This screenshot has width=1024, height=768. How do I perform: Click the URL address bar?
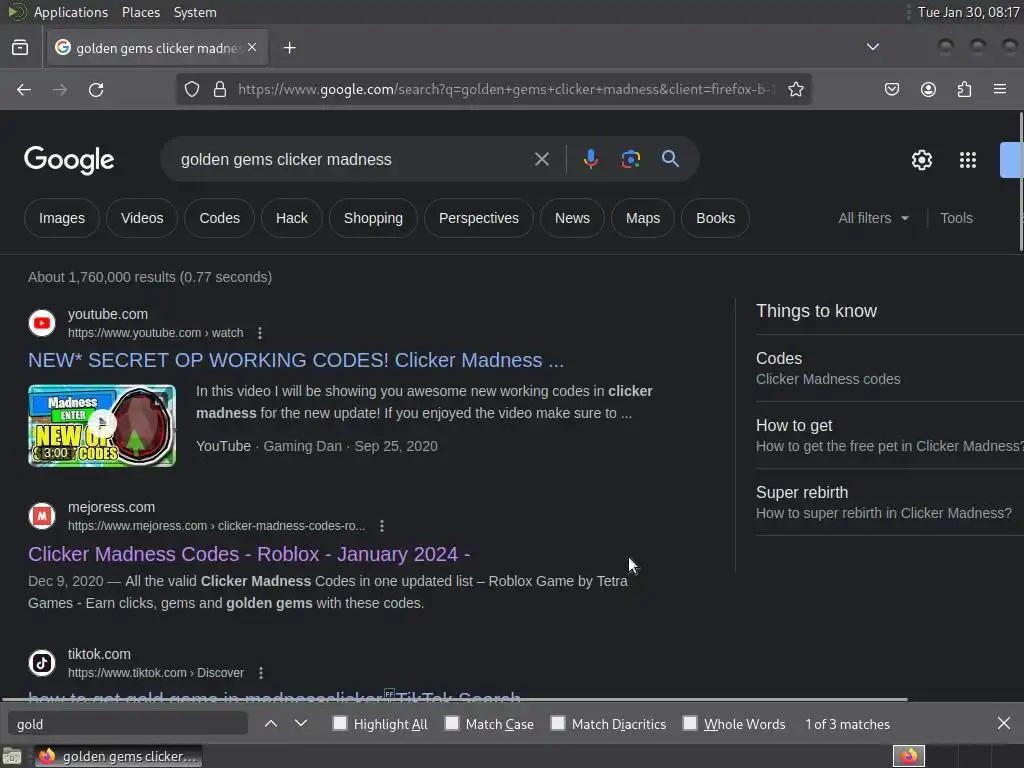coord(506,89)
